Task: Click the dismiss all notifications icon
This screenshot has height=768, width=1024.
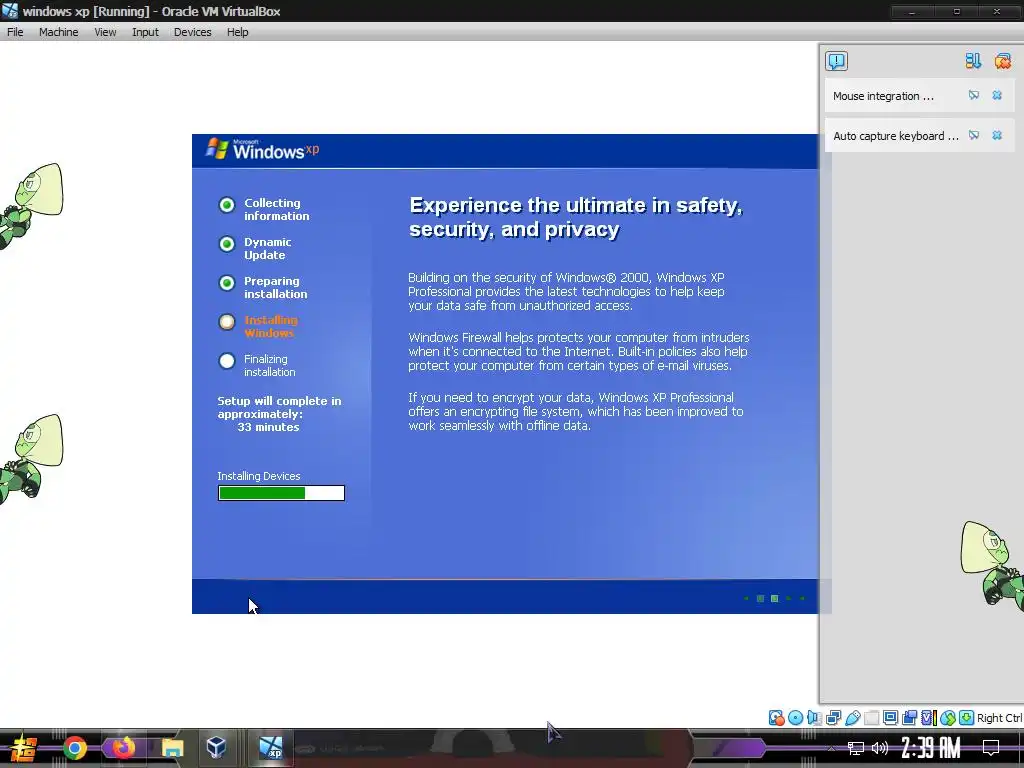Action: click(1002, 61)
